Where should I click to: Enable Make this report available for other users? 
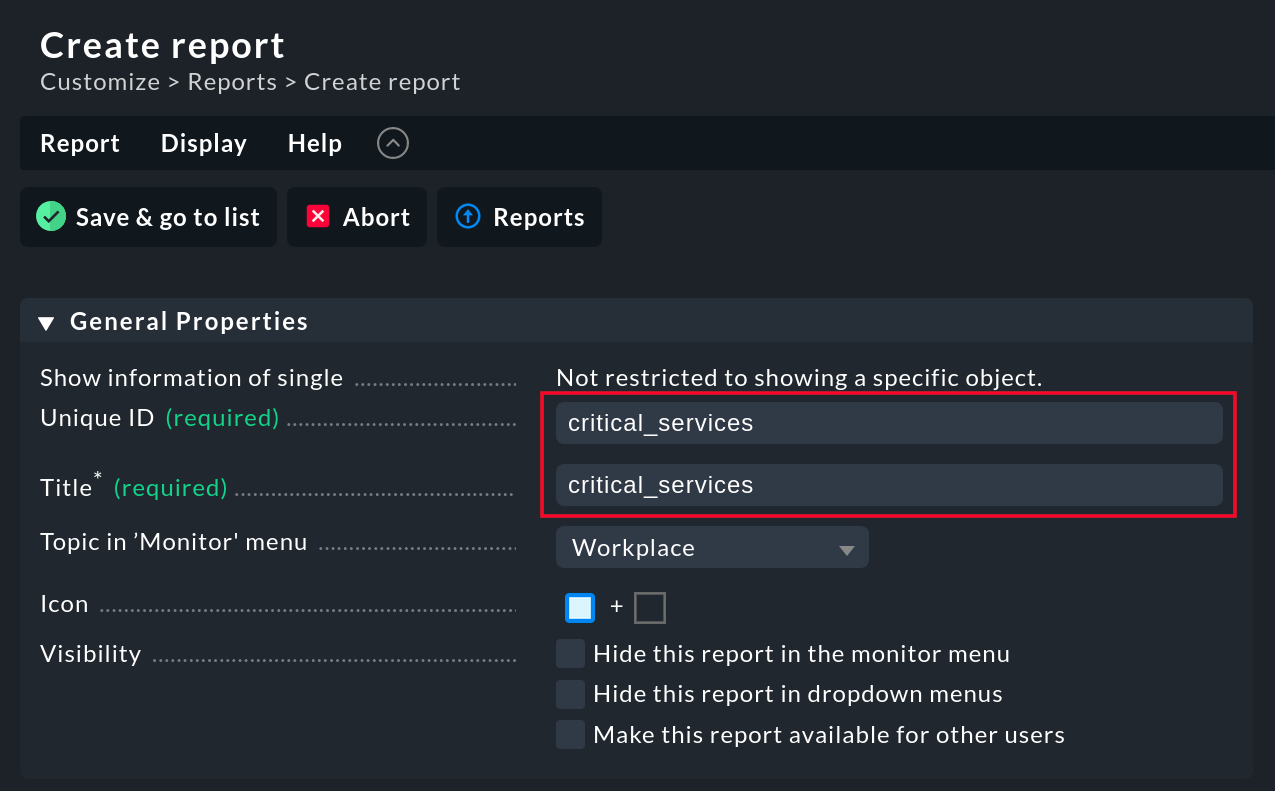click(571, 735)
